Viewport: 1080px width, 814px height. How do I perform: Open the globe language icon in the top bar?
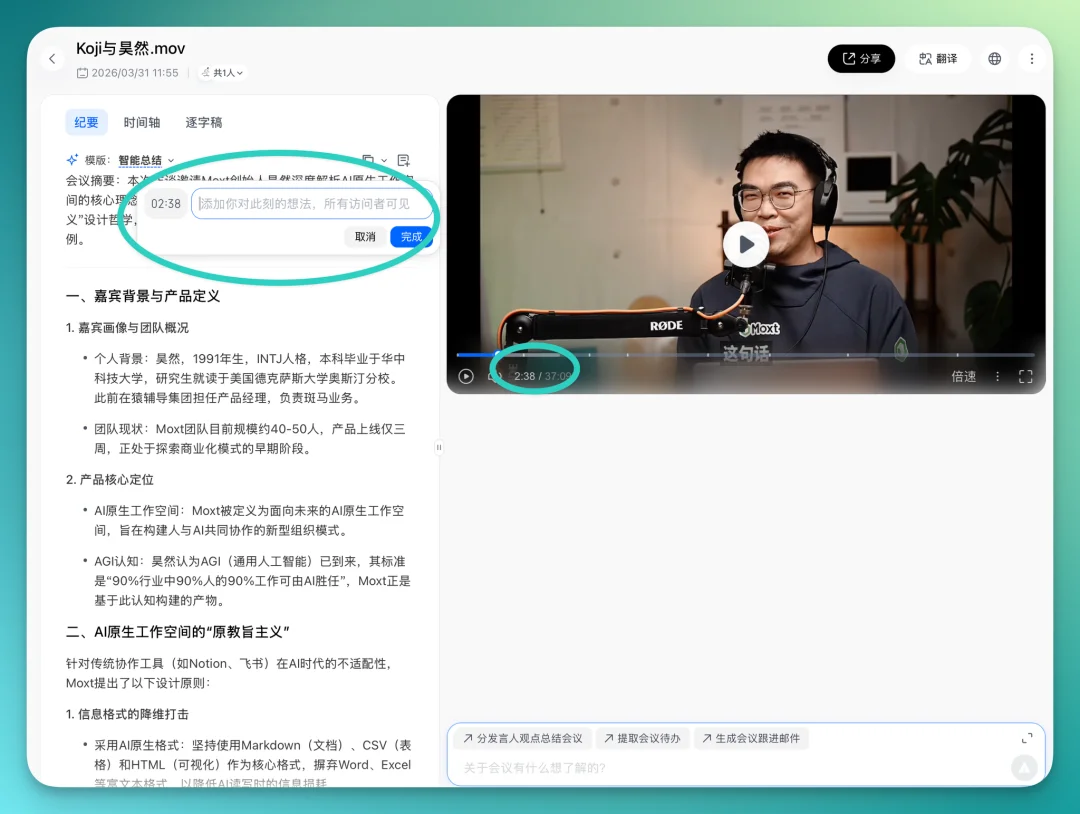pyautogui.click(x=994, y=58)
